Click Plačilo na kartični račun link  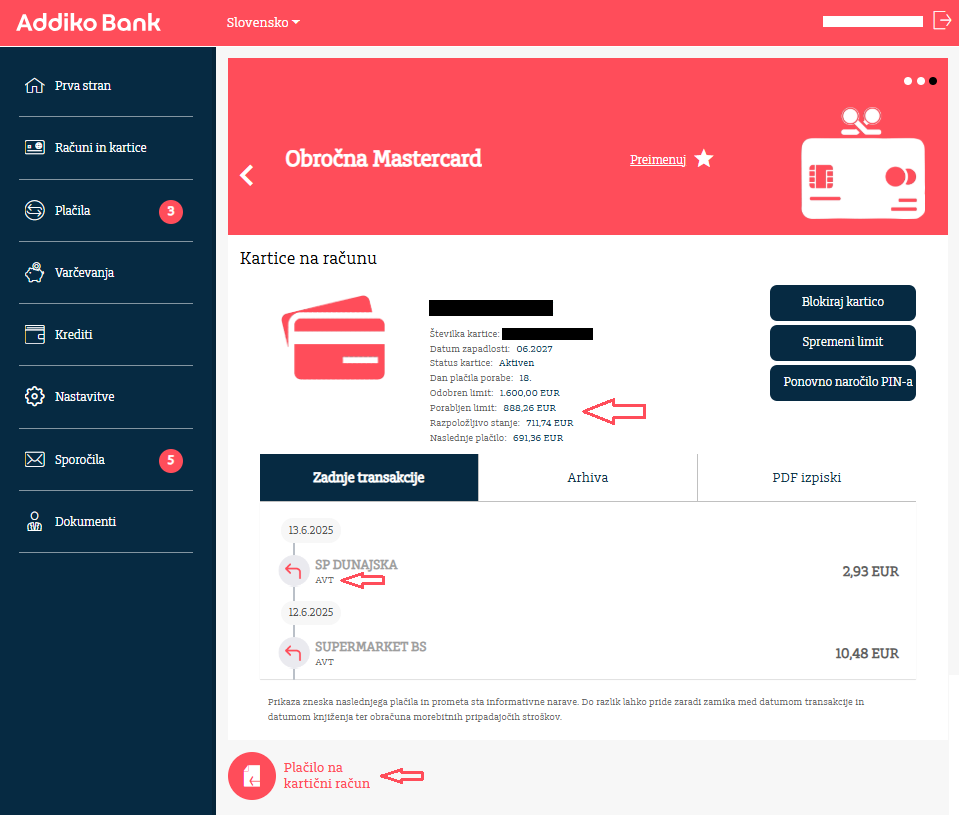point(327,775)
